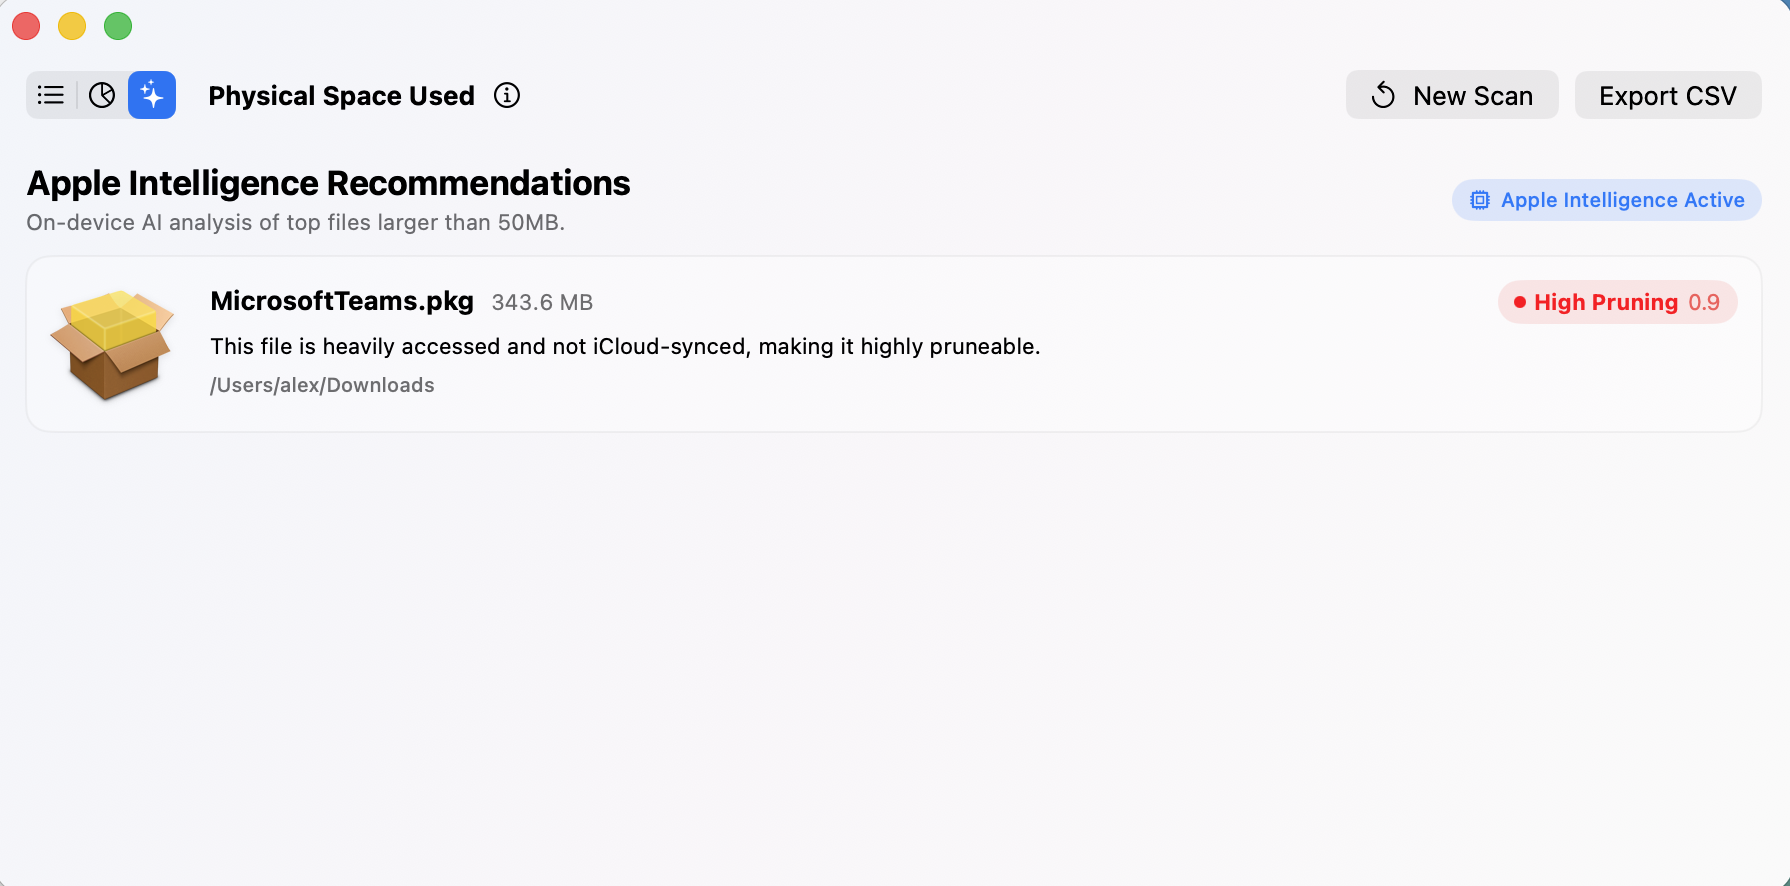
Task: Click the chip icon in Apple Intelligence badge
Action: click(x=1479, y=200)
